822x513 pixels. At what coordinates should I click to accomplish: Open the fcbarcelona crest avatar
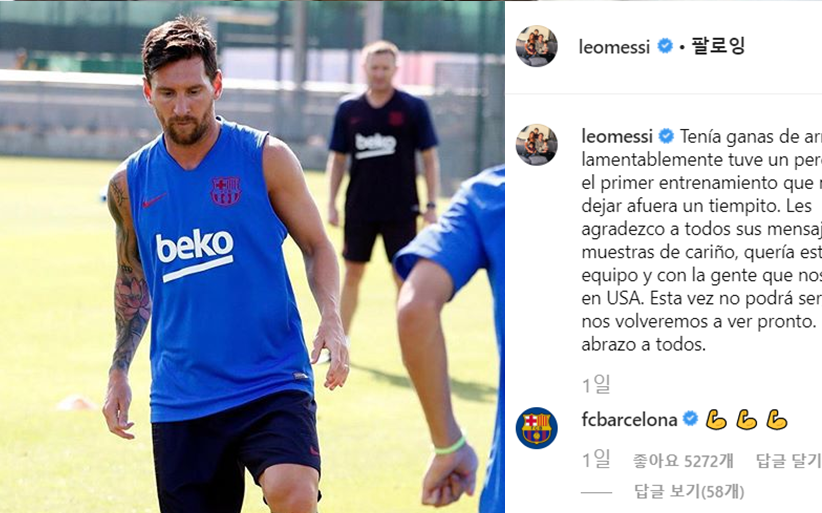pos(536,428)
